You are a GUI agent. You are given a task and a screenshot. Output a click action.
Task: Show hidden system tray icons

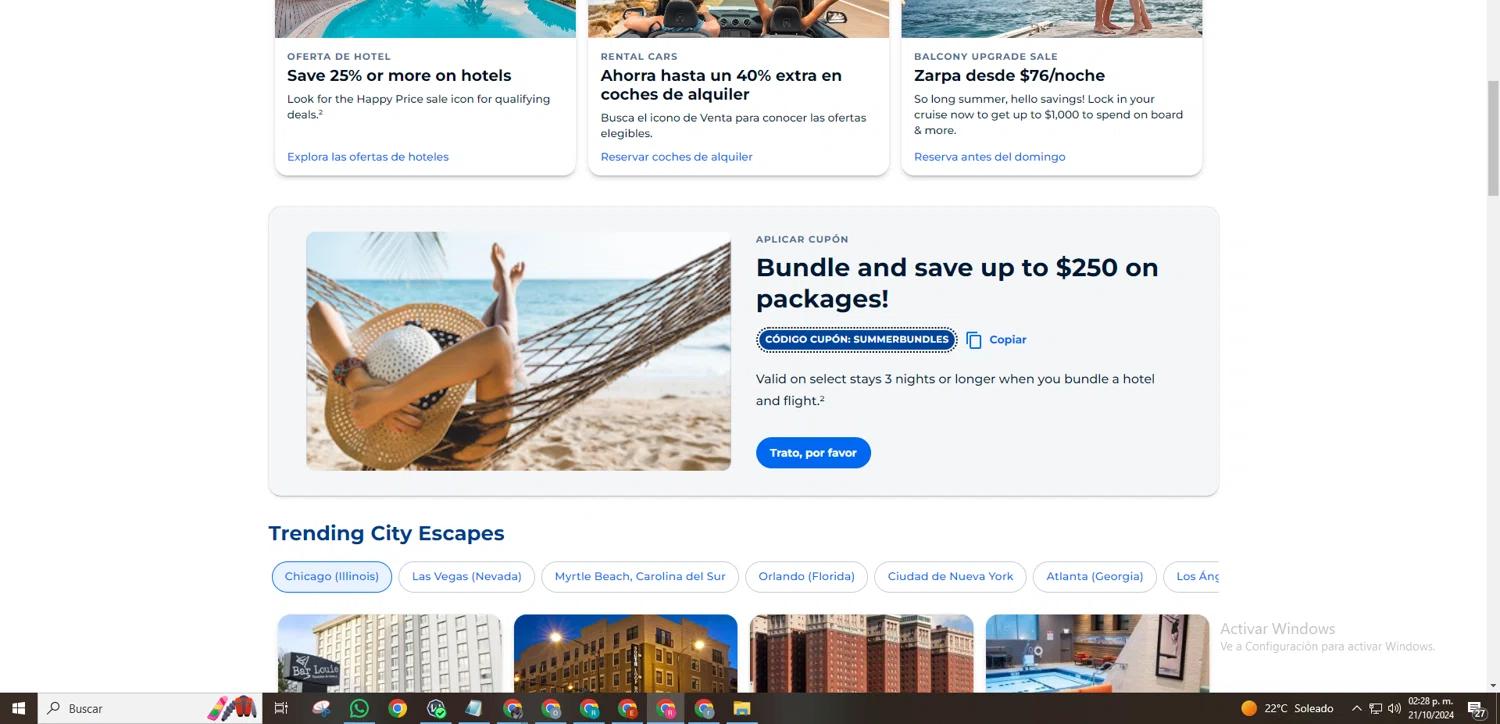pyautogui.click(x=1356, y=708)
